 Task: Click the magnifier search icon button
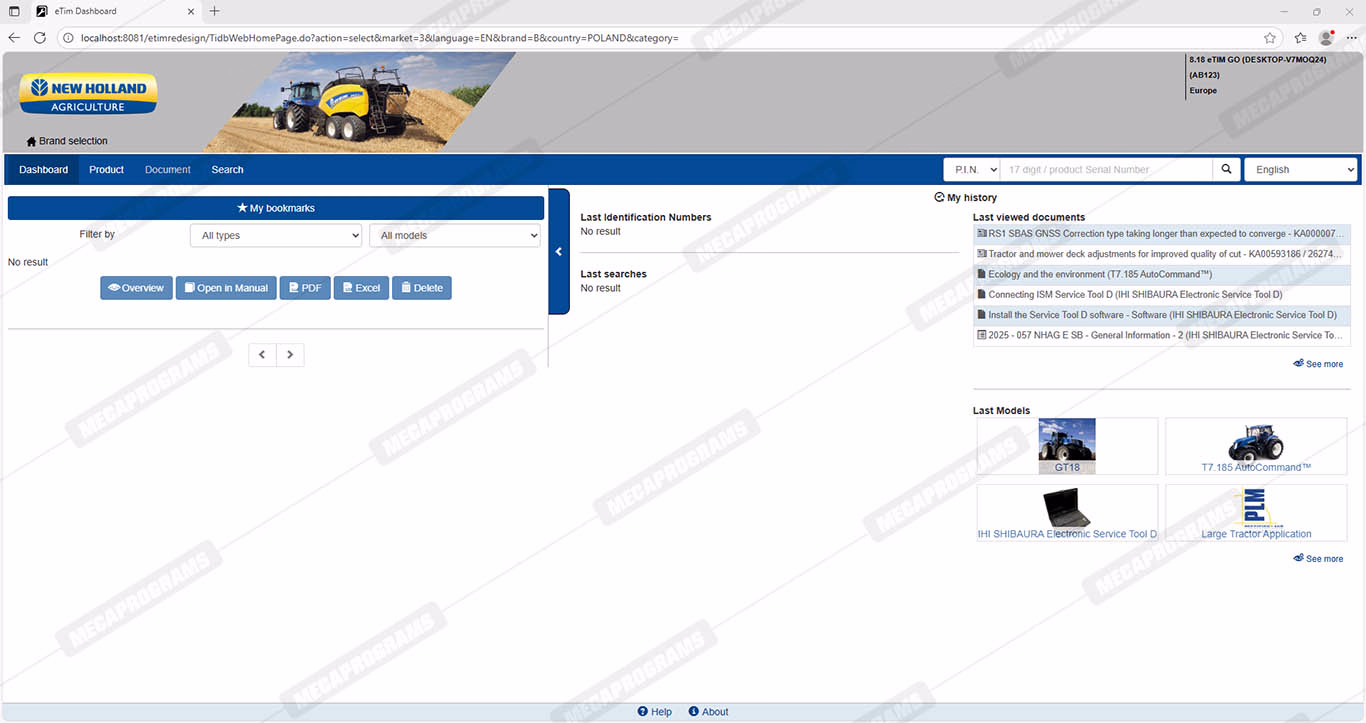tap(1226, 170)
